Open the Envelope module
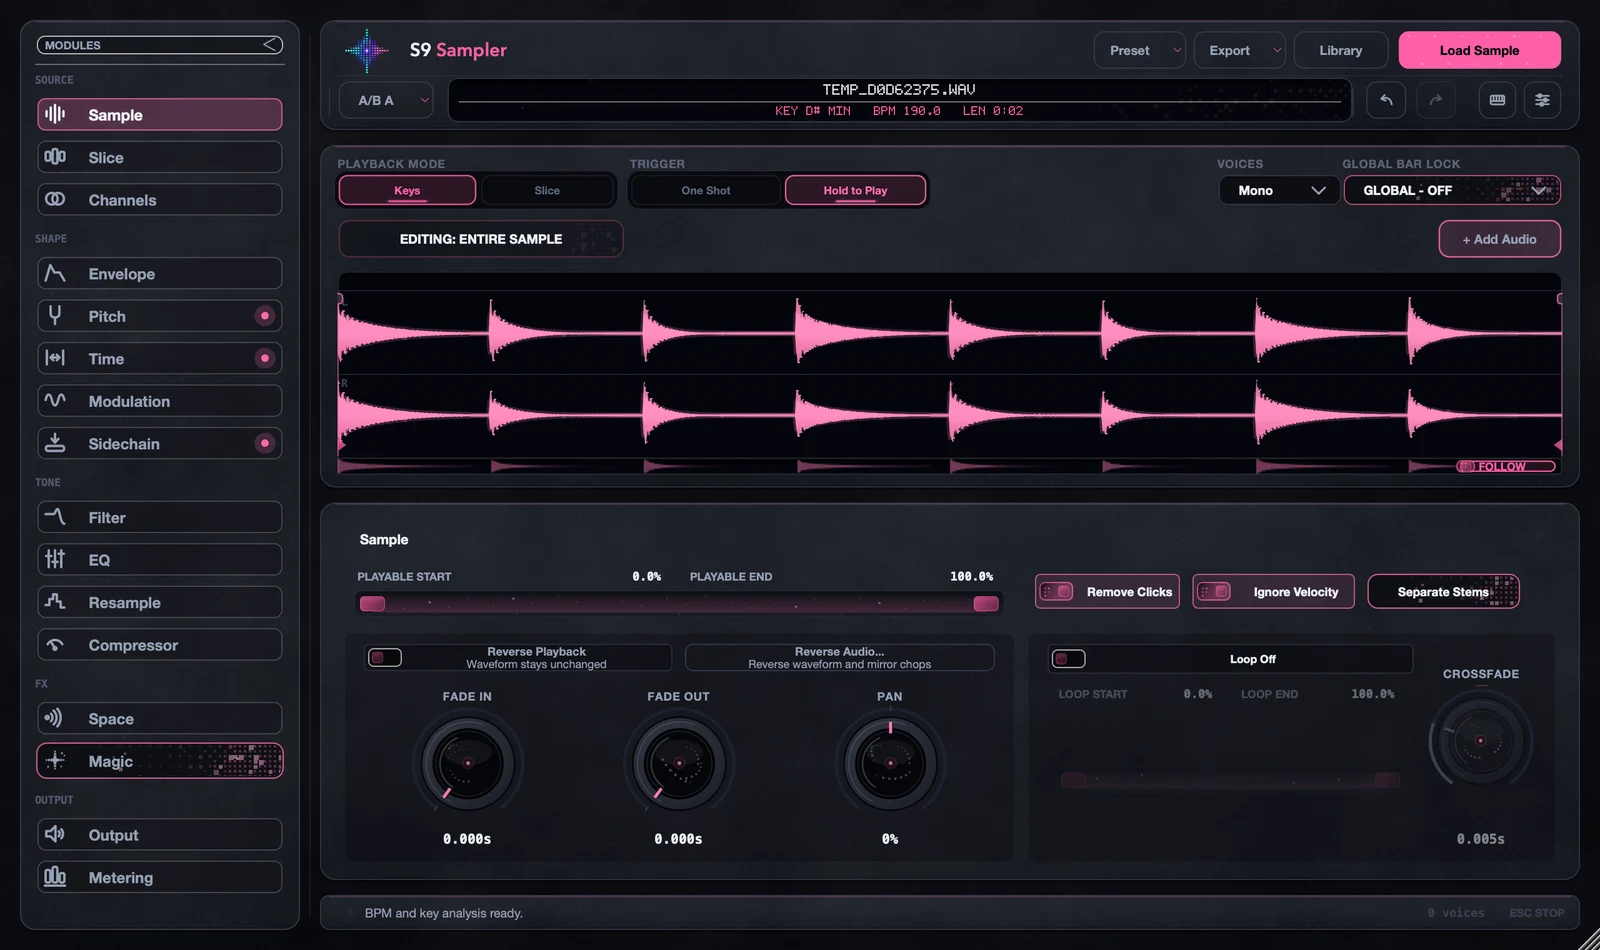1600x950 pixels. coord(160,273)
